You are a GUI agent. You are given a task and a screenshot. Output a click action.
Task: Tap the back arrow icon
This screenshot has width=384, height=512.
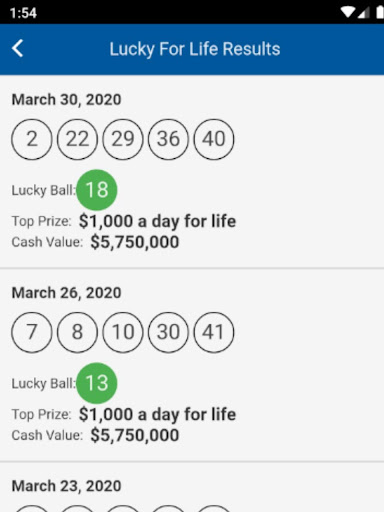pos(18,49)
